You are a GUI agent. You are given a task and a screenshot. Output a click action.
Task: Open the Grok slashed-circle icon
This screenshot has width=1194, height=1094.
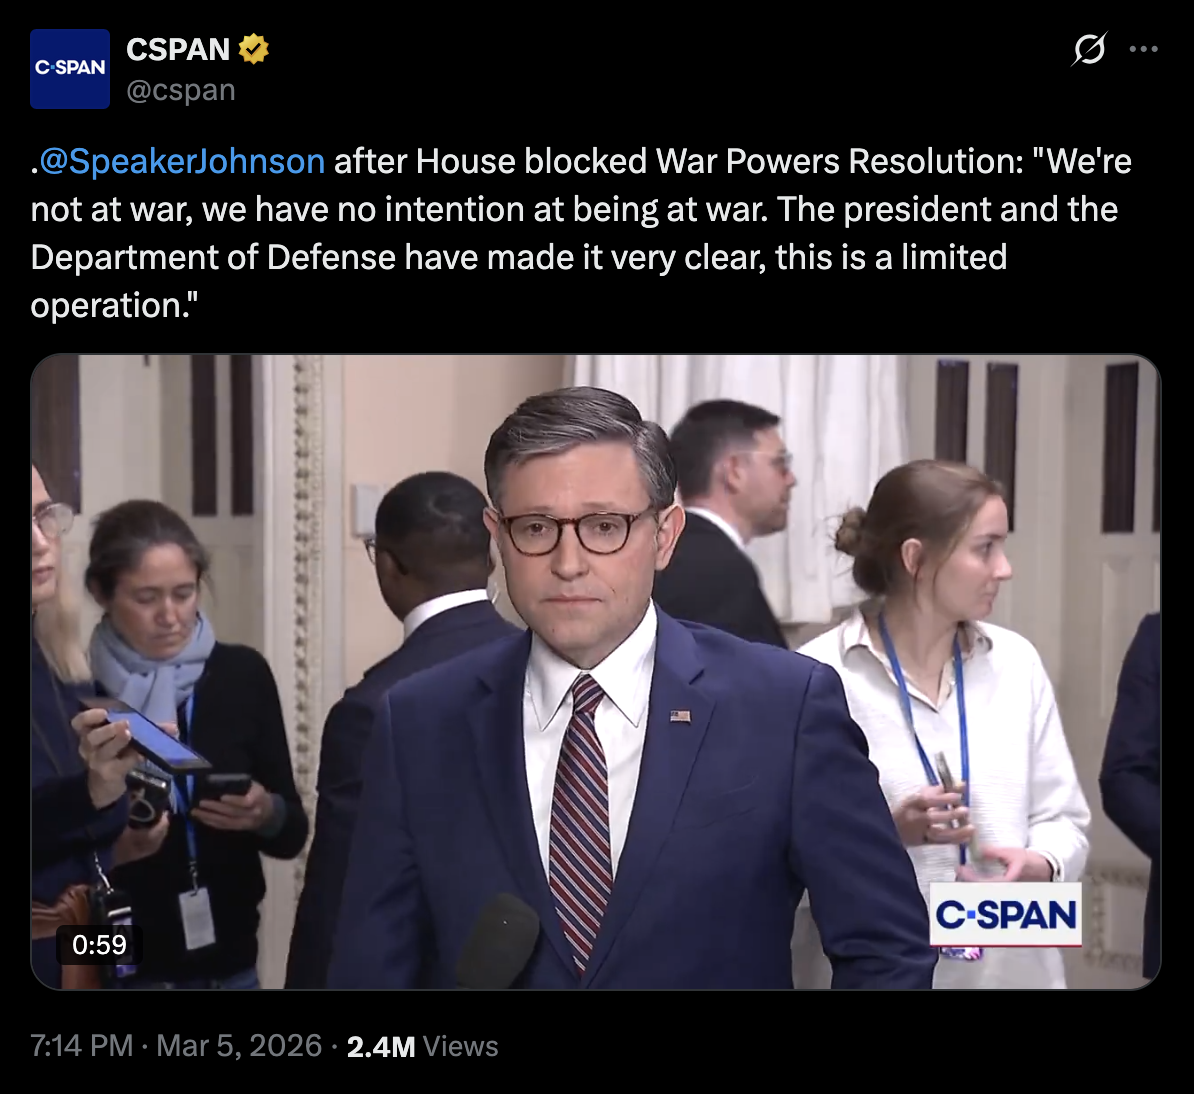1089,49
